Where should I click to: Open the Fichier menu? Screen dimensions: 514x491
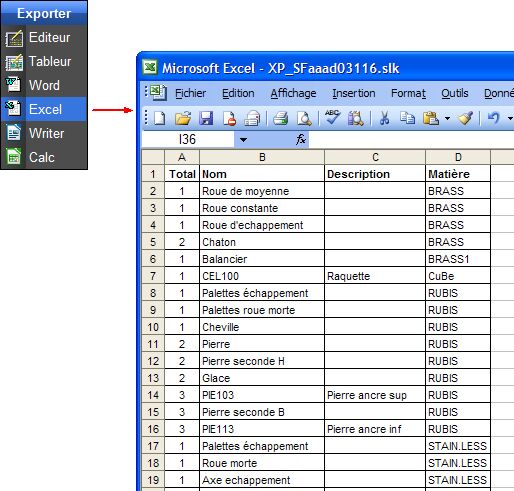point(190,93)
